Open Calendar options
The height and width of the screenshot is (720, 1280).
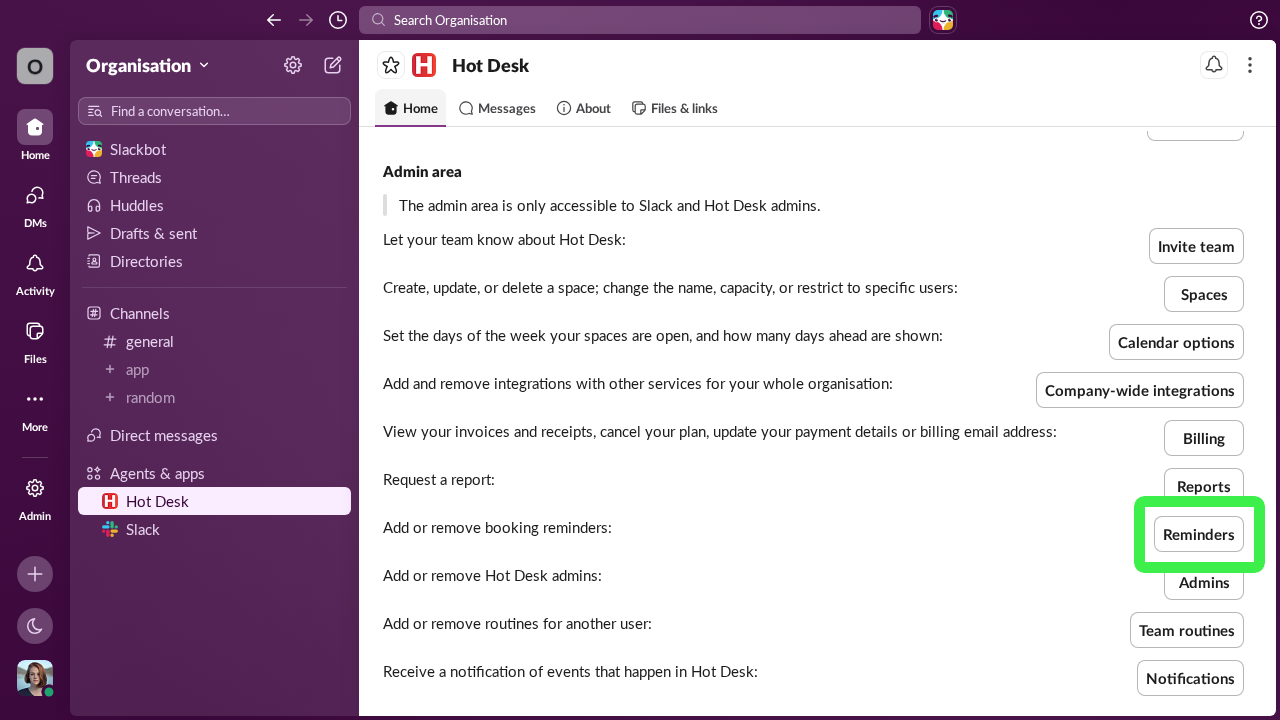pos(1176,342)
